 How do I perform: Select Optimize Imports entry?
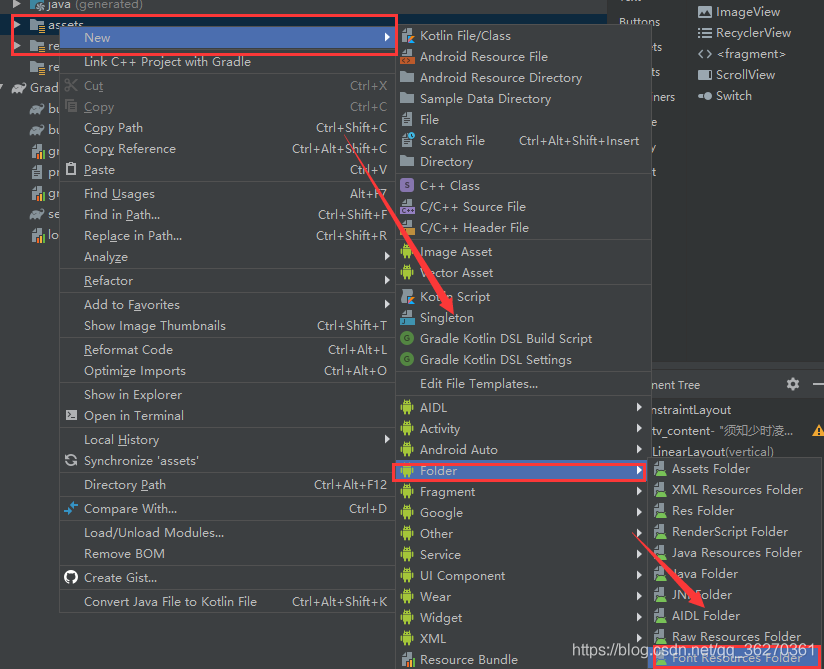click(228, 370)
